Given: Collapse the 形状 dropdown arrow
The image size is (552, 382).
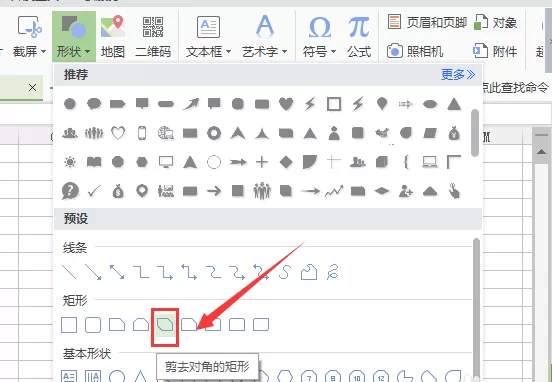Looking at the screenshot, I should [87, 52].
